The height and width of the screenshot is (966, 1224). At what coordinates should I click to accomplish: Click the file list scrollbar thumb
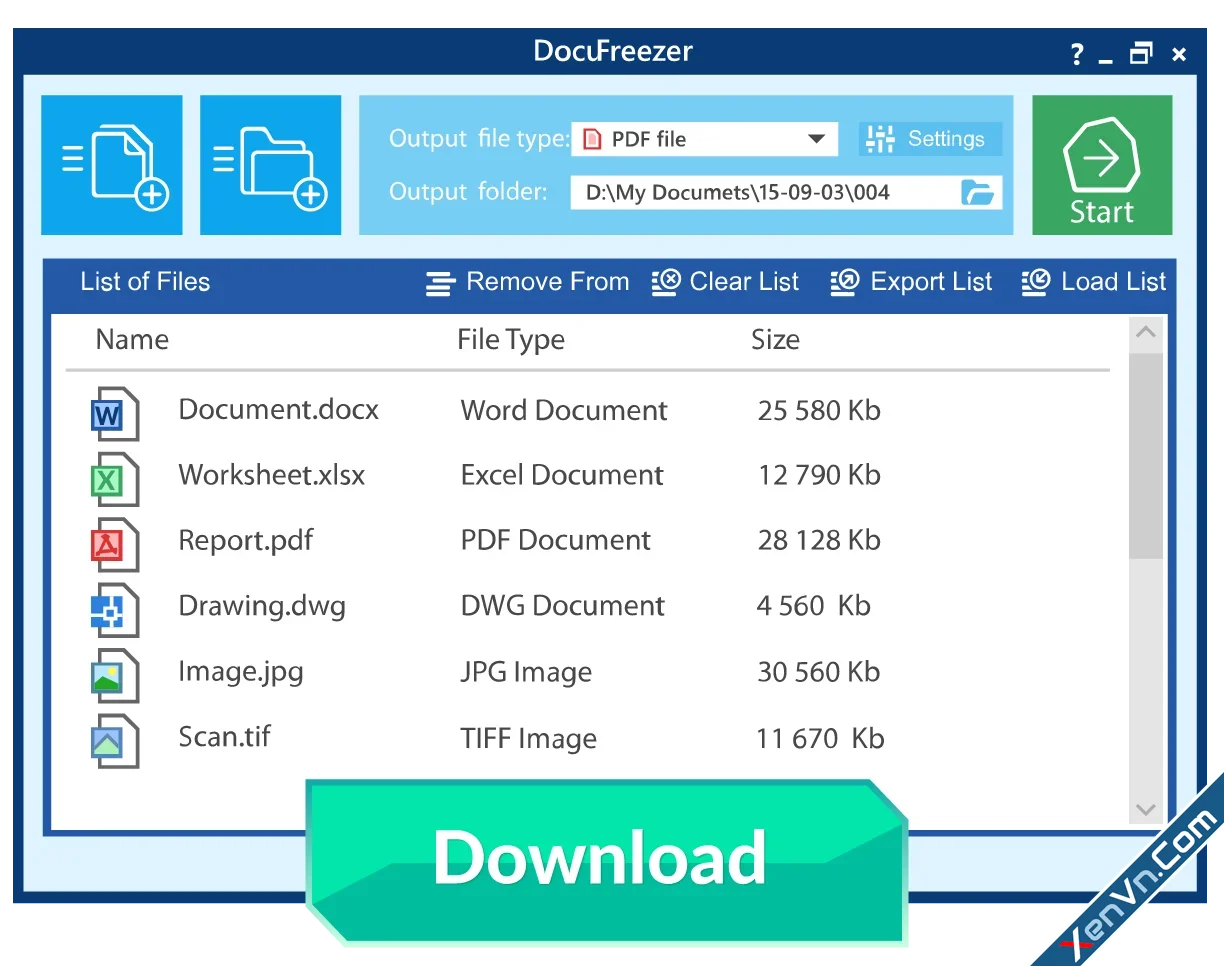tap(1146, 456)
